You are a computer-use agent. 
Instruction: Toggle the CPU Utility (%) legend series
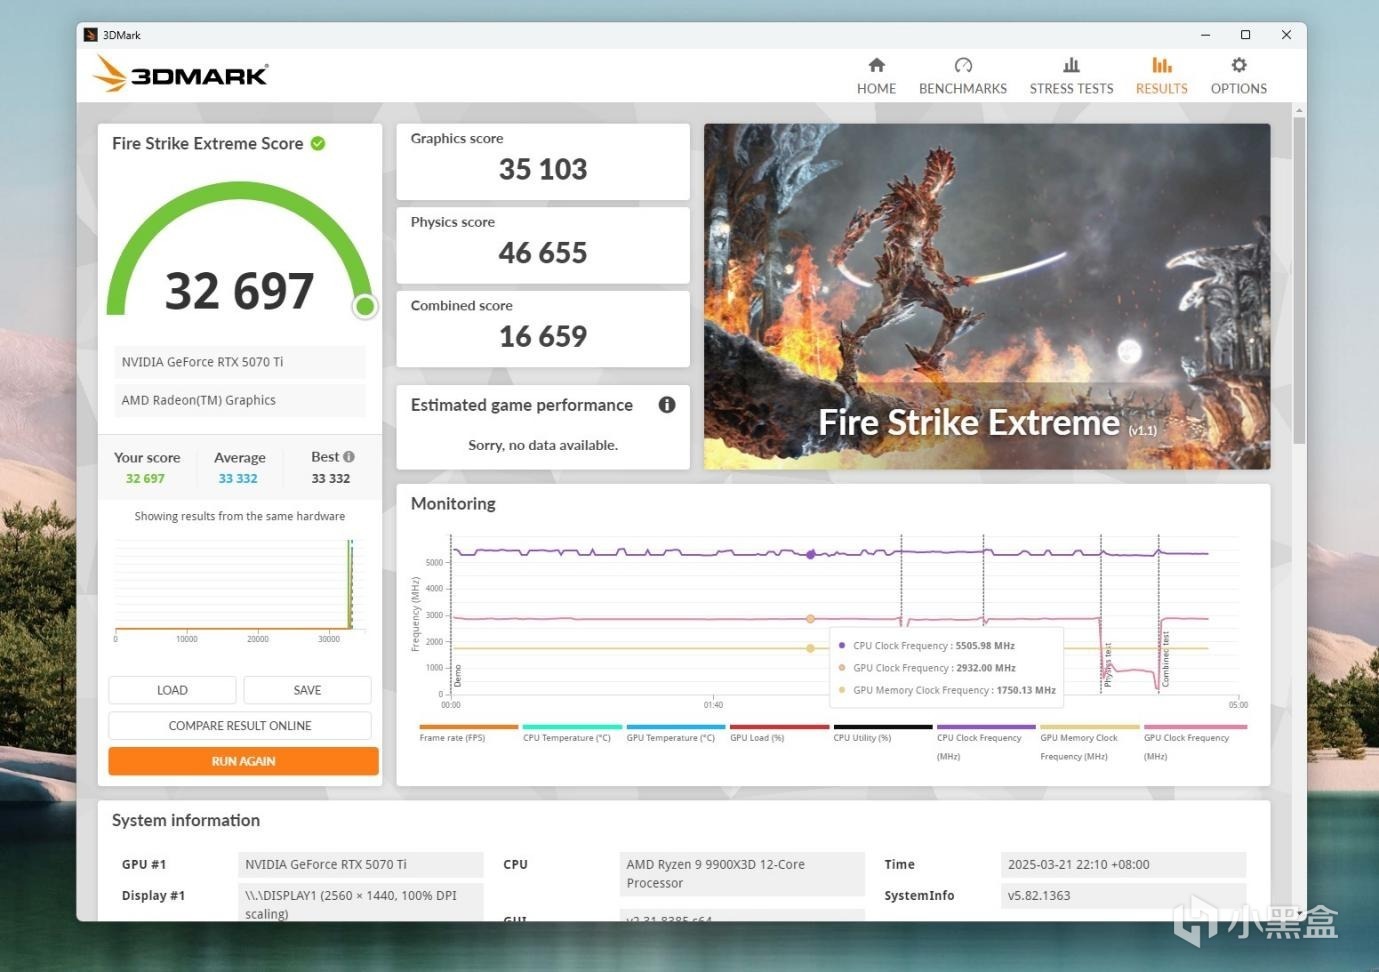coord(883,734)
